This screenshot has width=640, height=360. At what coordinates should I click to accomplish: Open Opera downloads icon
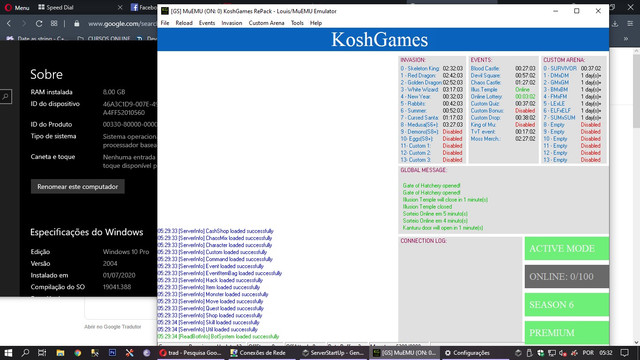pos(615,24)
